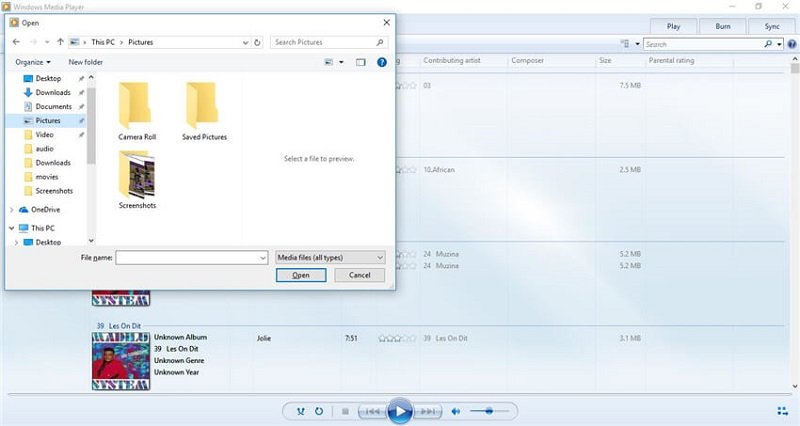Switch to the Sync tab in Media Player
The image size is (800, 426).
[772, 27]
